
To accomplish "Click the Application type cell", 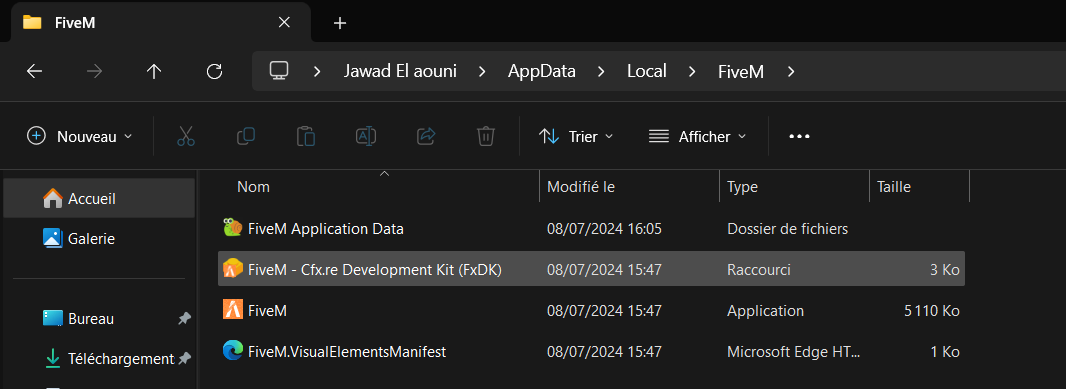I will click(766, 310).
